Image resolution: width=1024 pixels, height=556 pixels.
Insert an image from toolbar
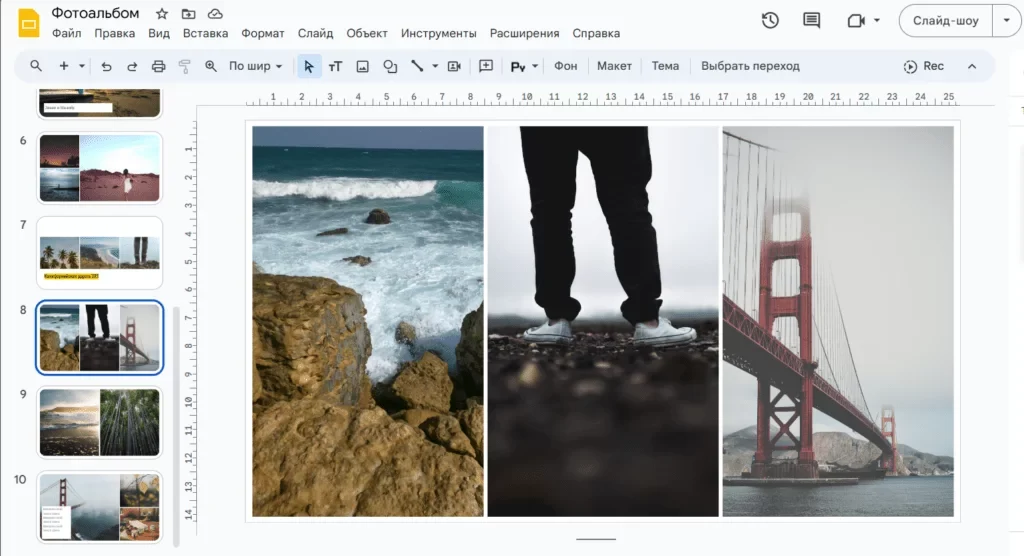click(362, 66)
